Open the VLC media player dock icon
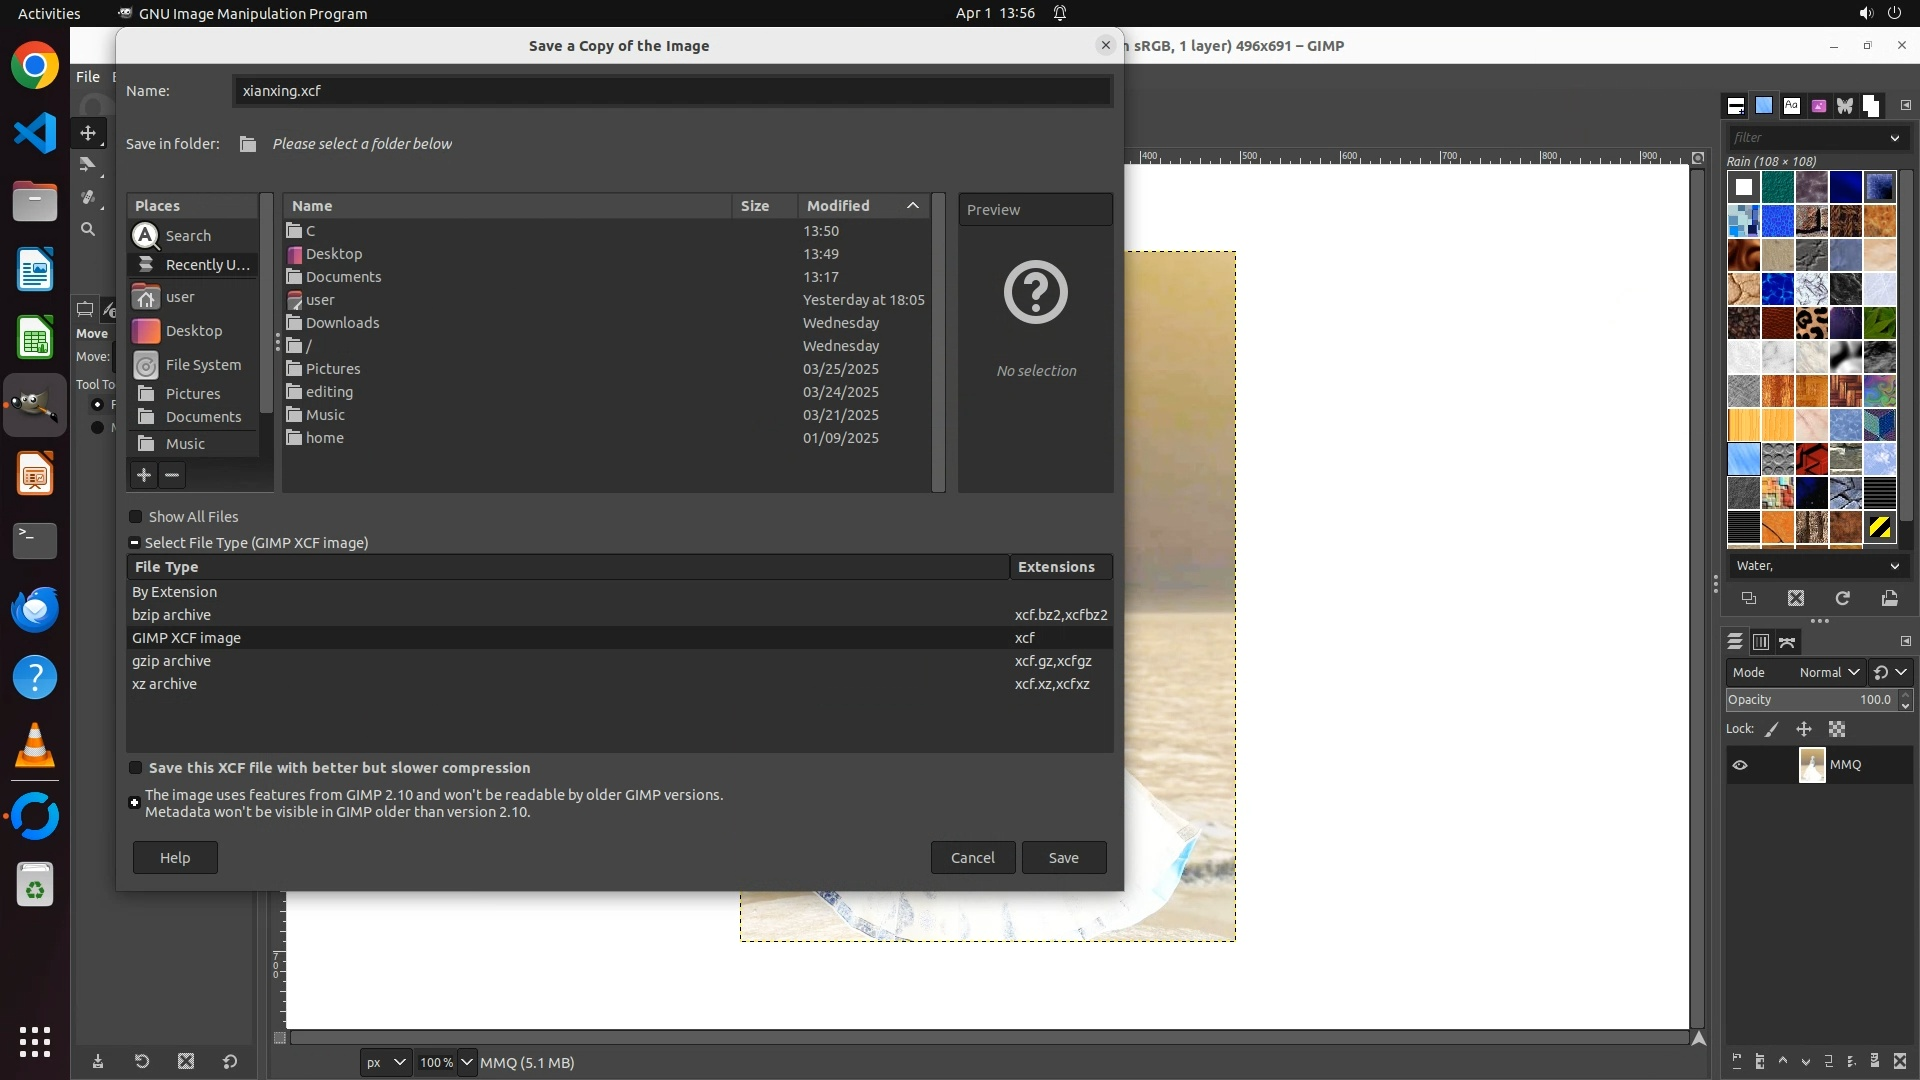1920x1080 pixels. coord(35,746)
